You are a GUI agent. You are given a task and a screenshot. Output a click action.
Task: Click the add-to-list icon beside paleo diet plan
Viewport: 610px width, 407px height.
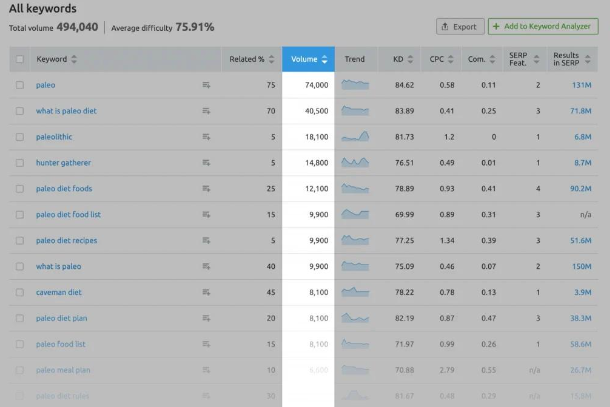[206, 318]
